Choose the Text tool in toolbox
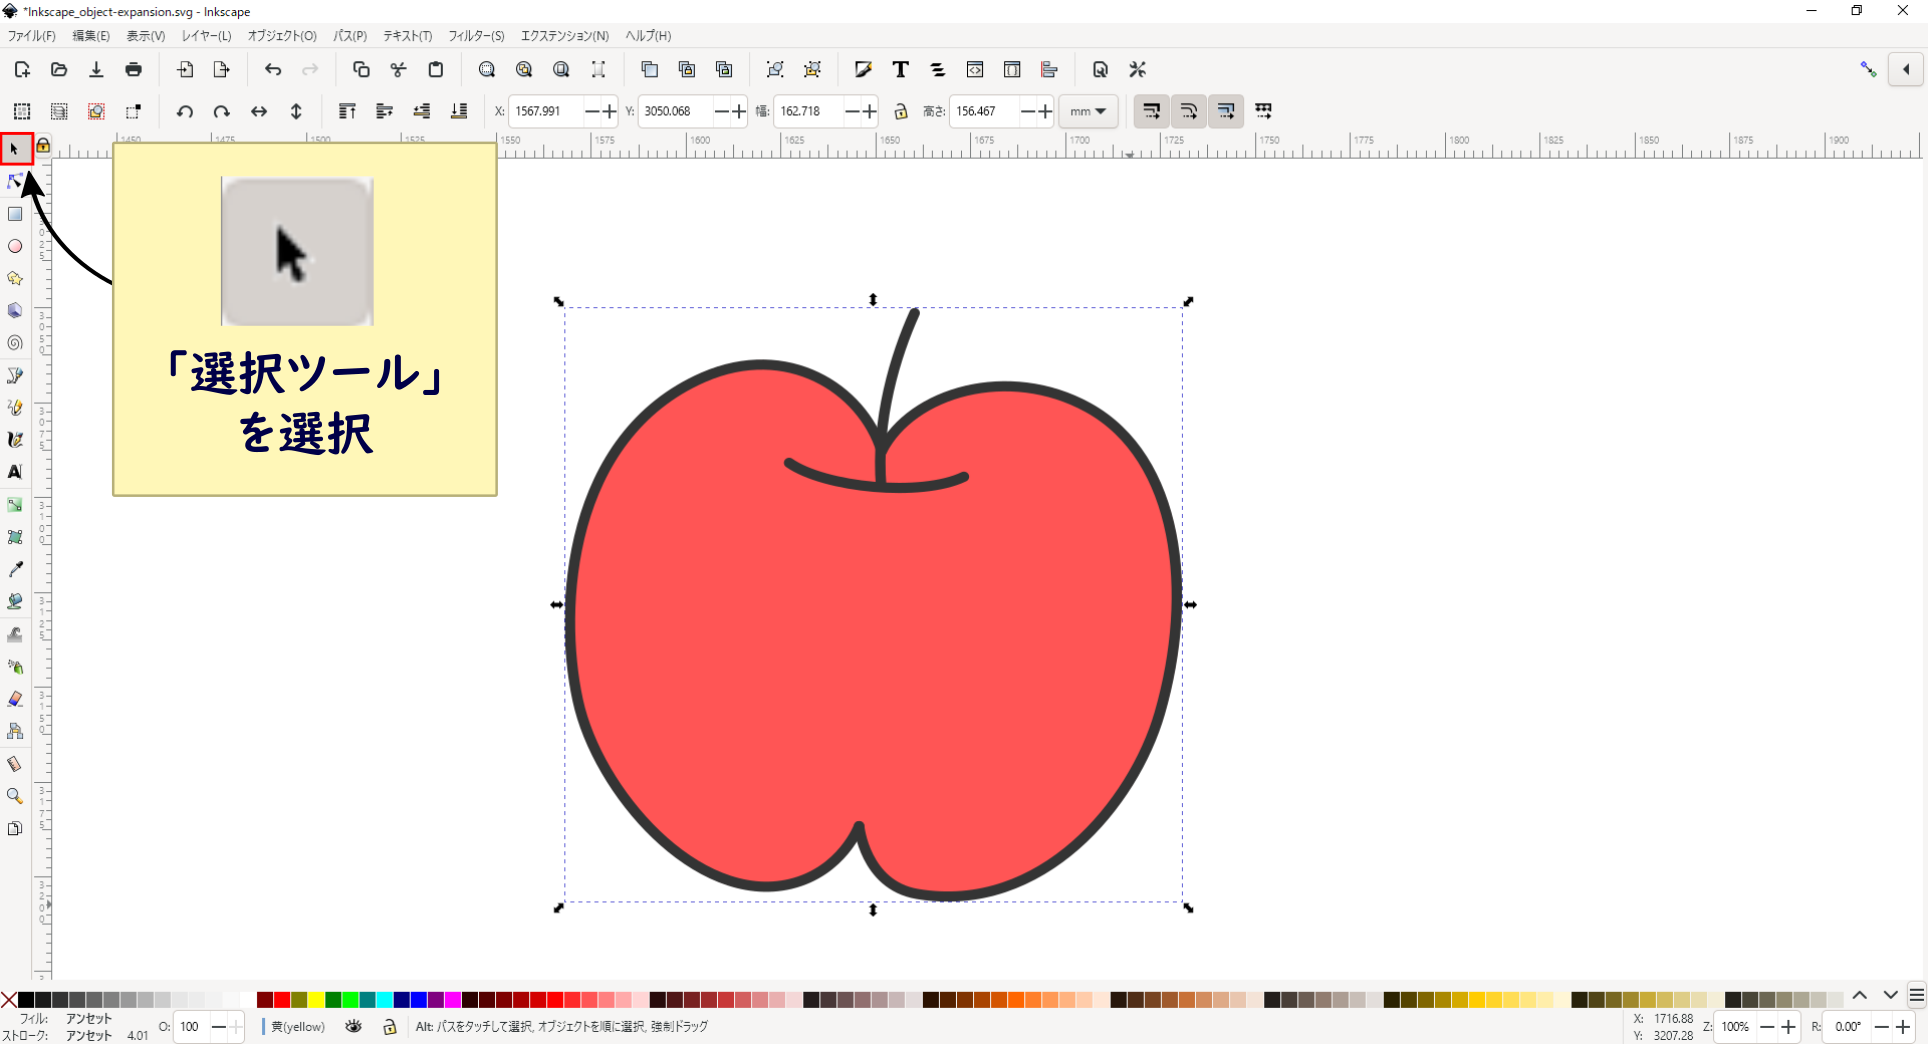 pyautogui.click(x=15, y=472)
